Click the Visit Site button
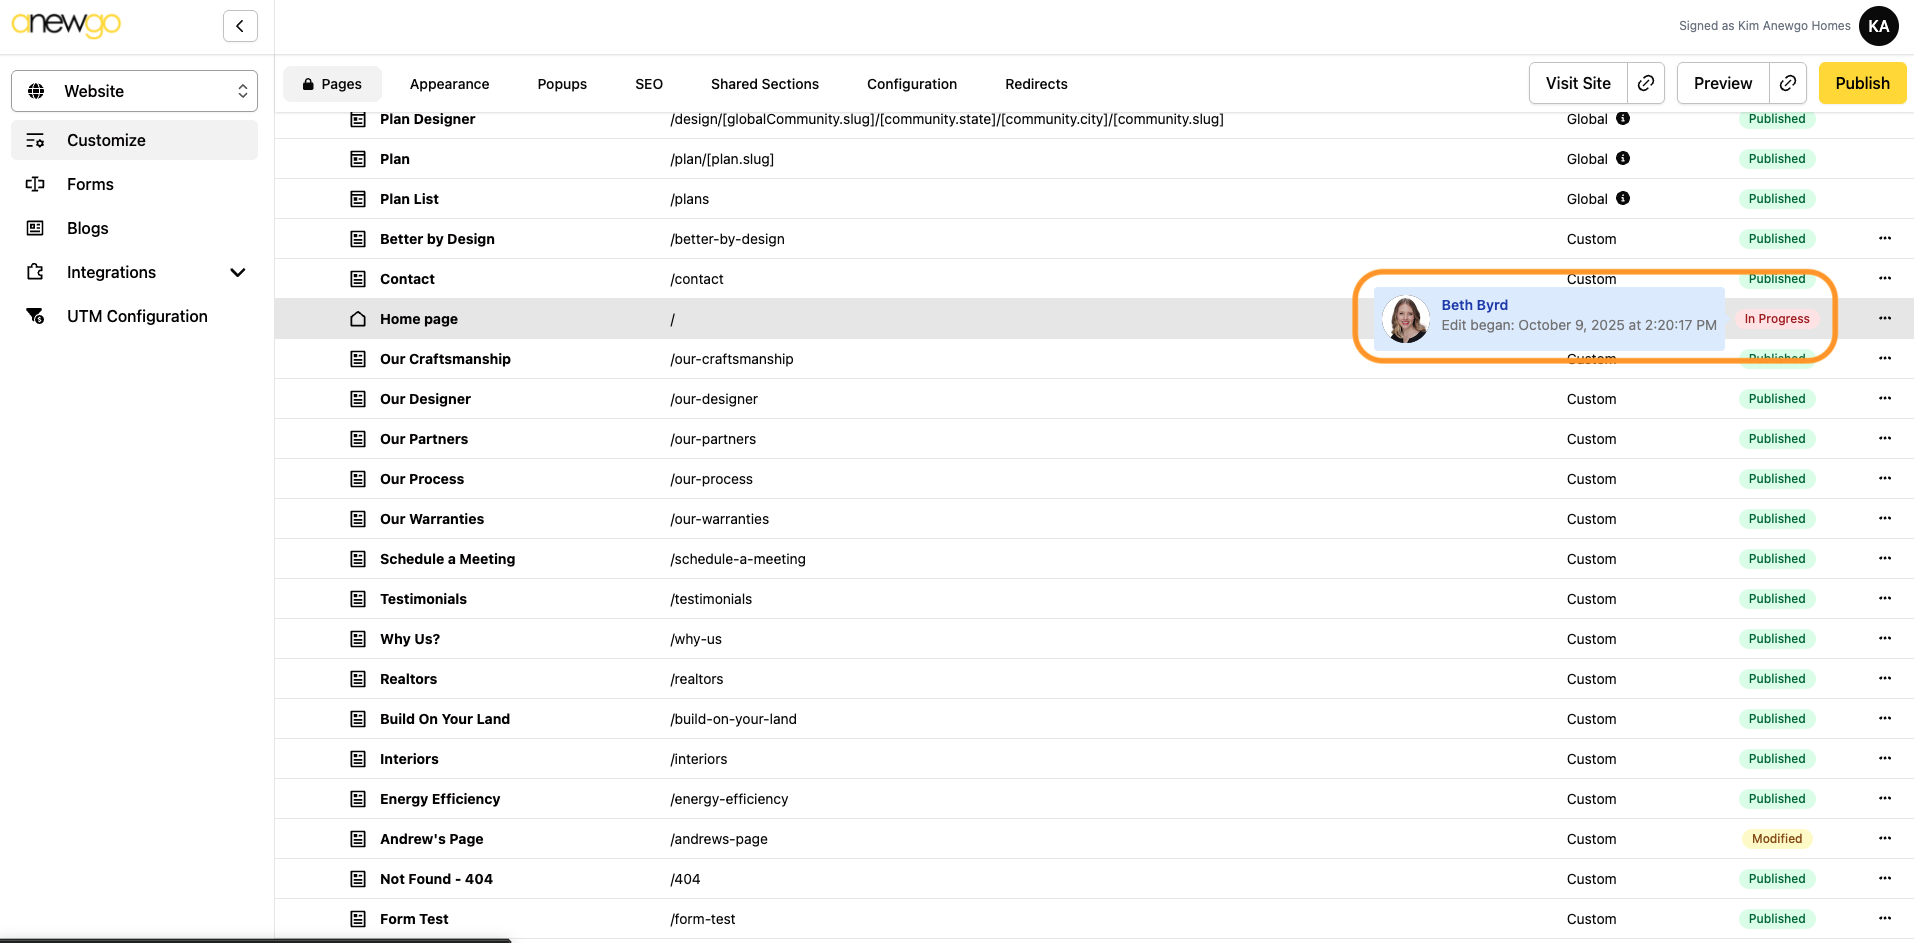Screen dimensions: 1914x943 (1578, 83)
